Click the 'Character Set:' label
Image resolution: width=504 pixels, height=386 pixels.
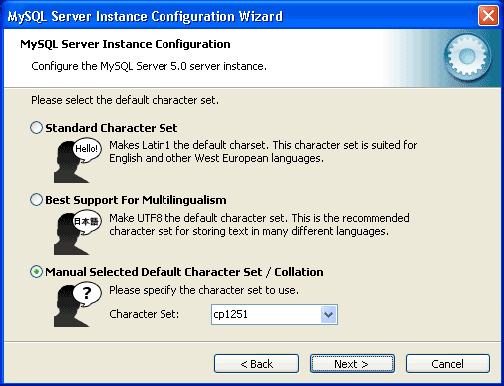point(144,314)
